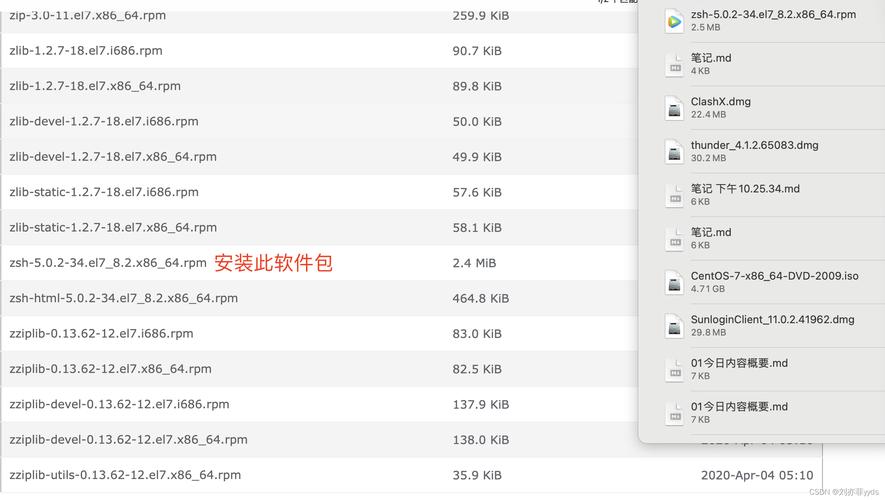
Task: Click the 2.4 MiB size of zsh rpm
Action: click(474, 263)
